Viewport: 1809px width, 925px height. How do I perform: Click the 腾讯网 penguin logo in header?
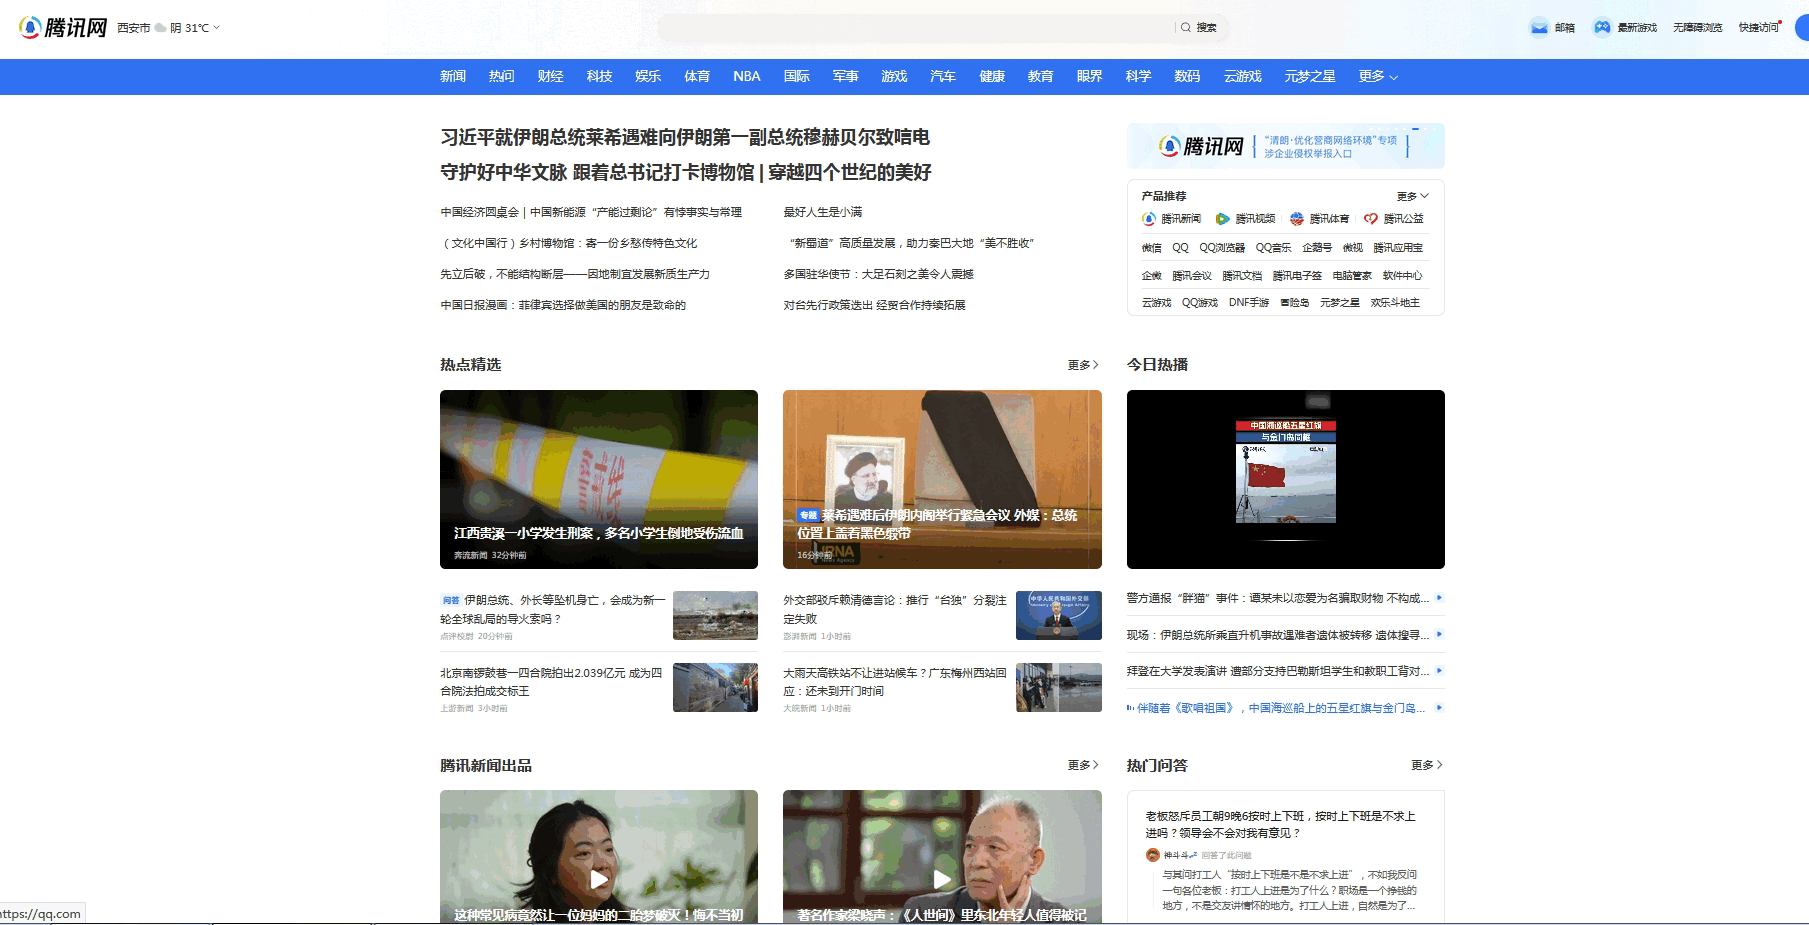pos(62,28)
